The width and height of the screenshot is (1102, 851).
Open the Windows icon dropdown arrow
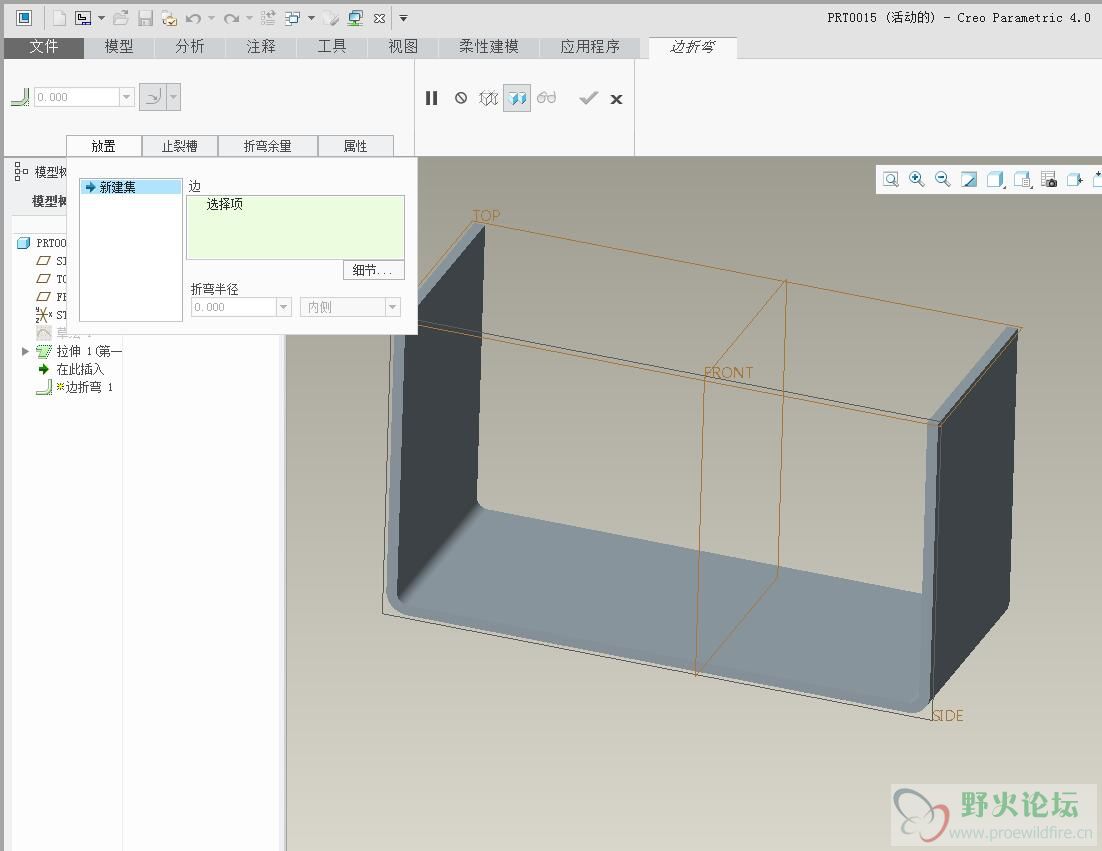pos(311,18)
